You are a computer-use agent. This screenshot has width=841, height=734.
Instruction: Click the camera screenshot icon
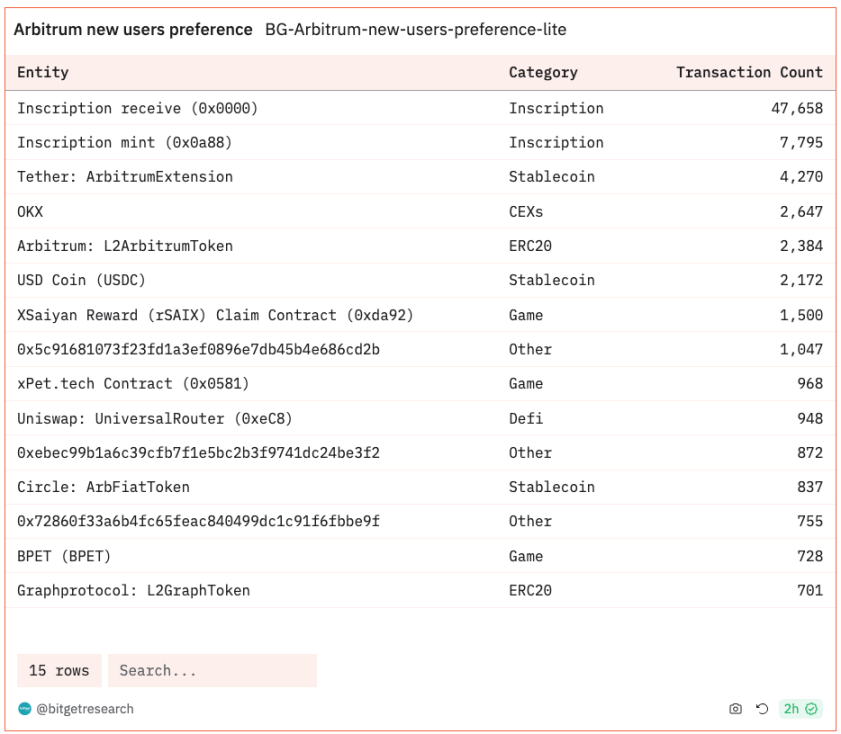735,709
